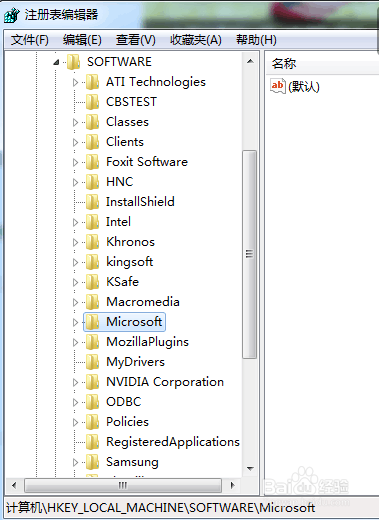Viewport: 379px width, 520px height.
Task: Expand the HNC key
Action: [x=75, y=182]
